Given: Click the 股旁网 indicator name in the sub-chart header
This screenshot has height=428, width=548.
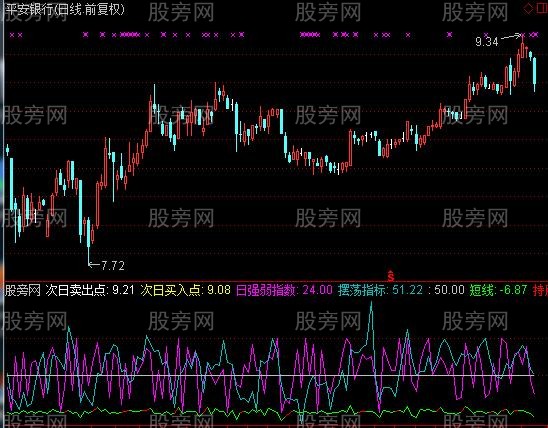Looking at the screenshot, I should tap(23, 290).
